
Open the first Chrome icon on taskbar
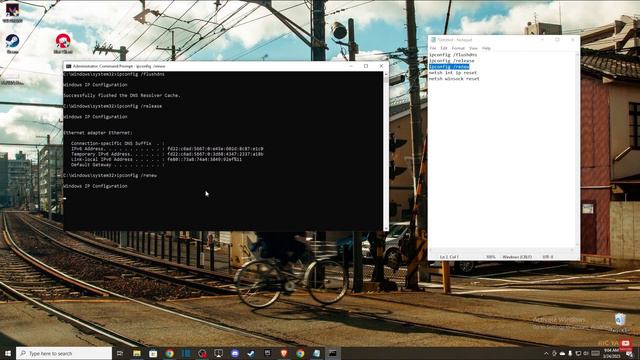coord(169,353)
